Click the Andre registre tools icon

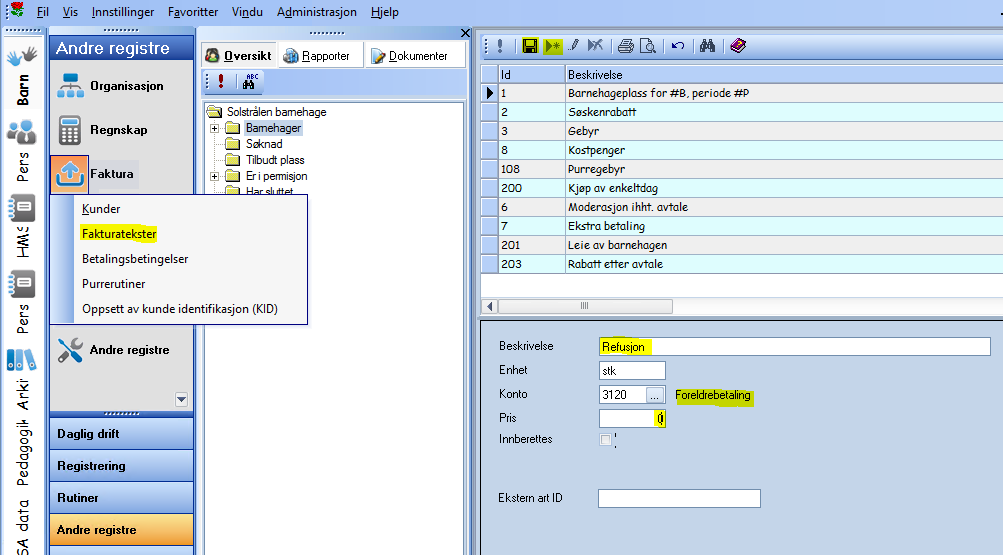(70, 350)
